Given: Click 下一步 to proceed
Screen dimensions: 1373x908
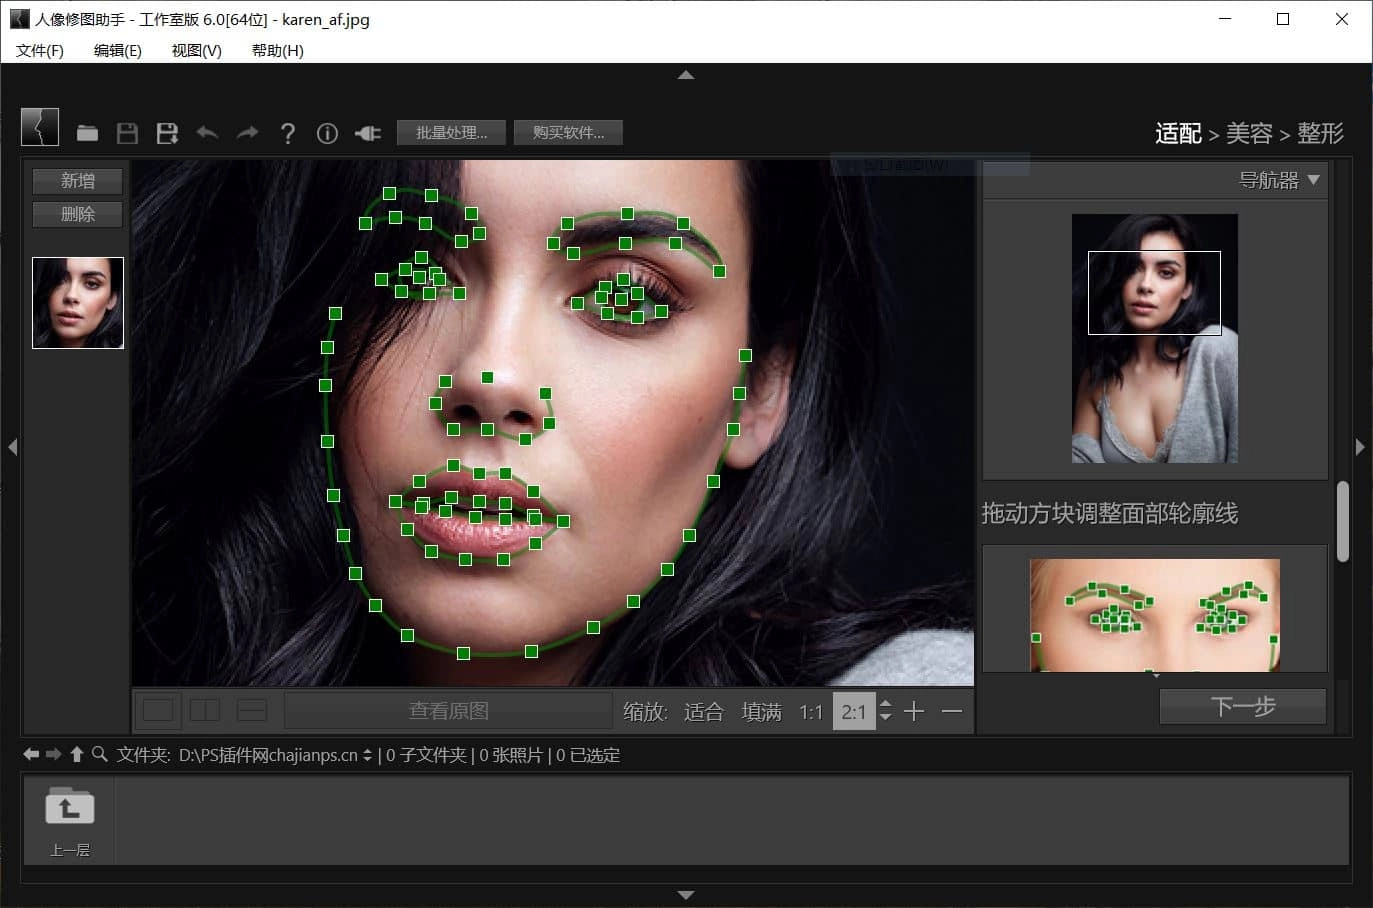Looking at the screenshot, I should (1243, 707).
